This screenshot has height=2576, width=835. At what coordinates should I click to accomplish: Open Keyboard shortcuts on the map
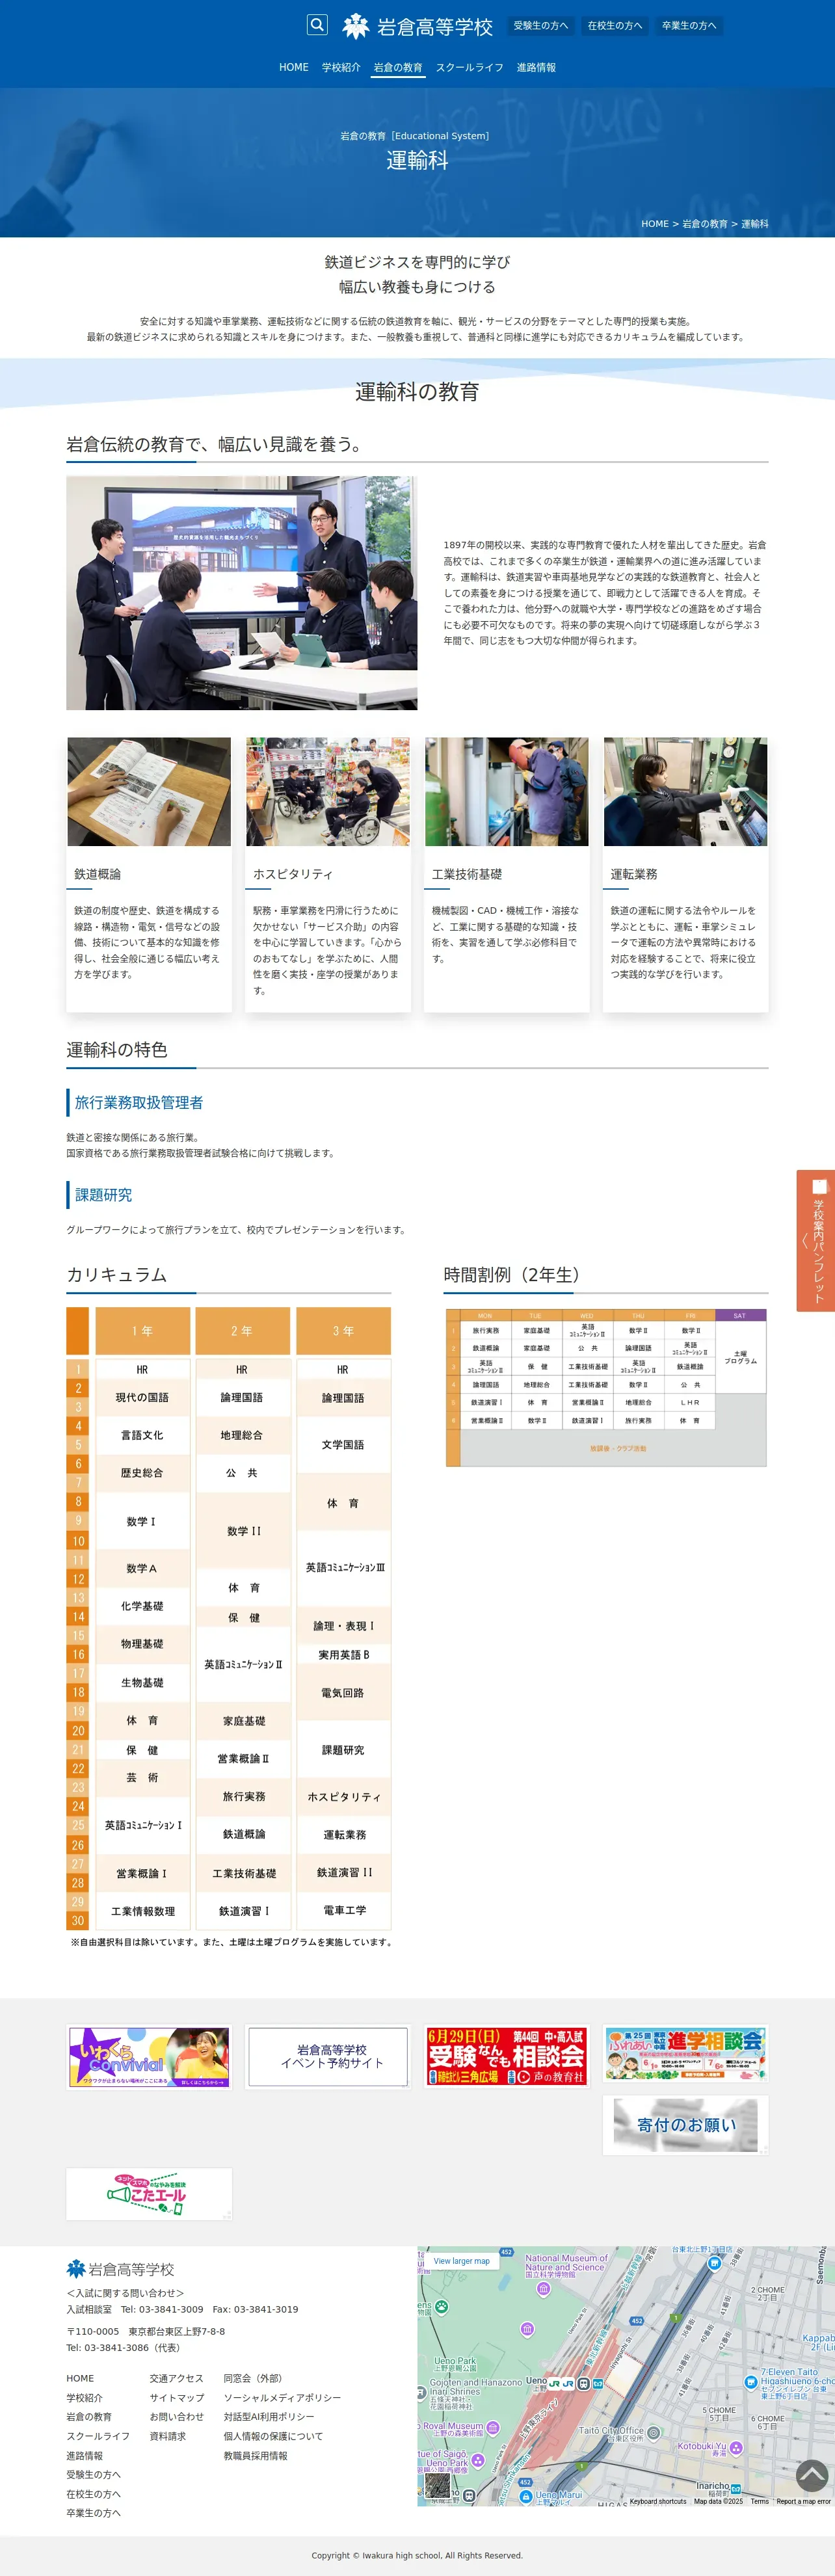(x=658, y=2501)
